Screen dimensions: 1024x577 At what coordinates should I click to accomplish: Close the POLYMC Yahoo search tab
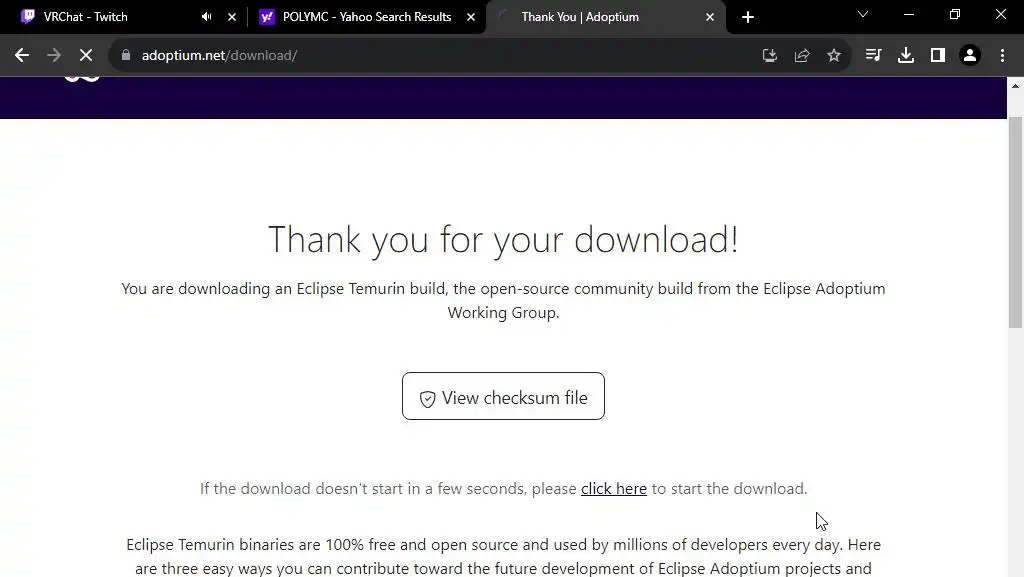(471, 17)
